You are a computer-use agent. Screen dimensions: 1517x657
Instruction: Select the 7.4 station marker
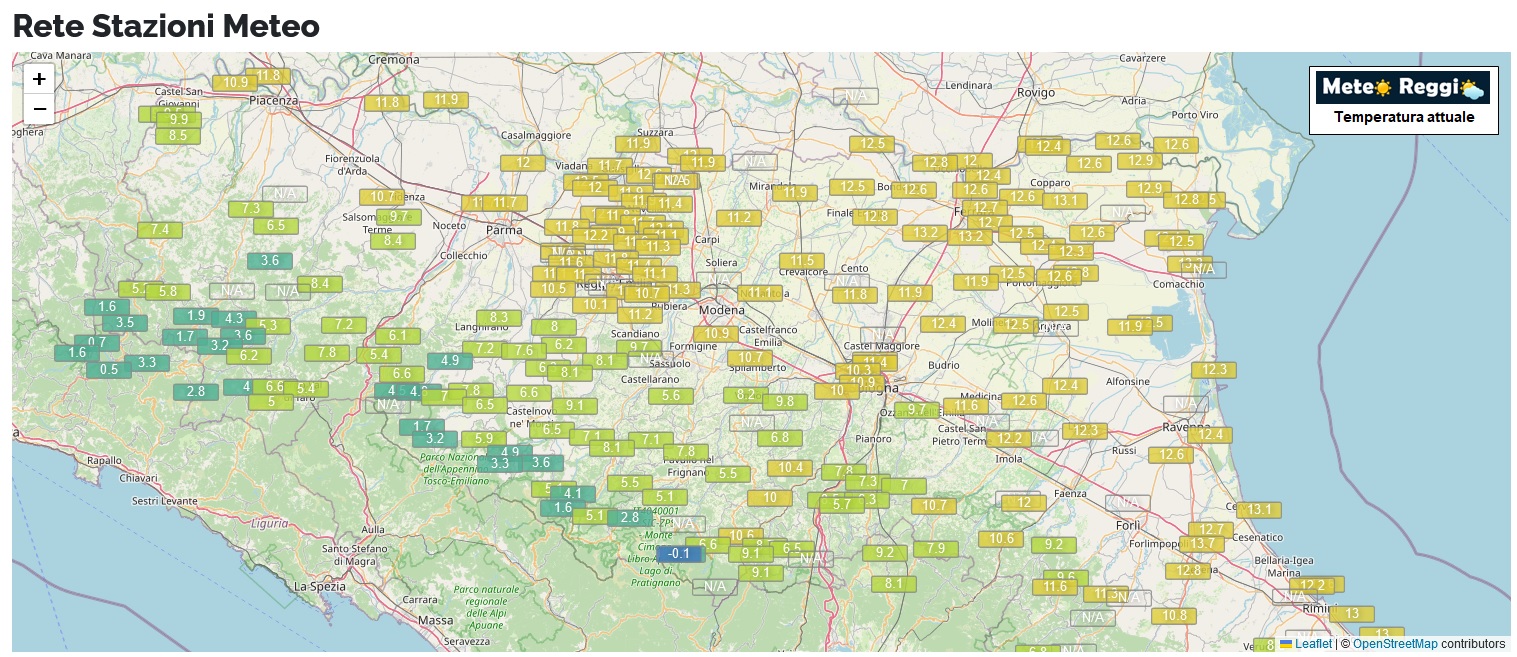[x=160, y=230]
